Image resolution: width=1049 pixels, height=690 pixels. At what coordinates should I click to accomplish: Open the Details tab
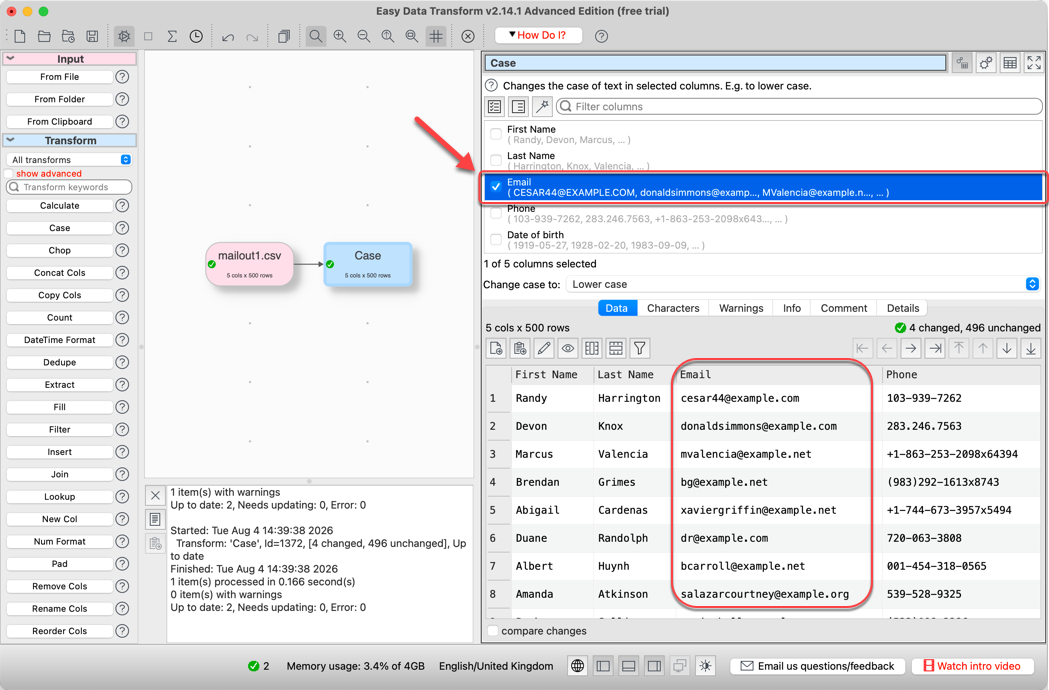902,308
